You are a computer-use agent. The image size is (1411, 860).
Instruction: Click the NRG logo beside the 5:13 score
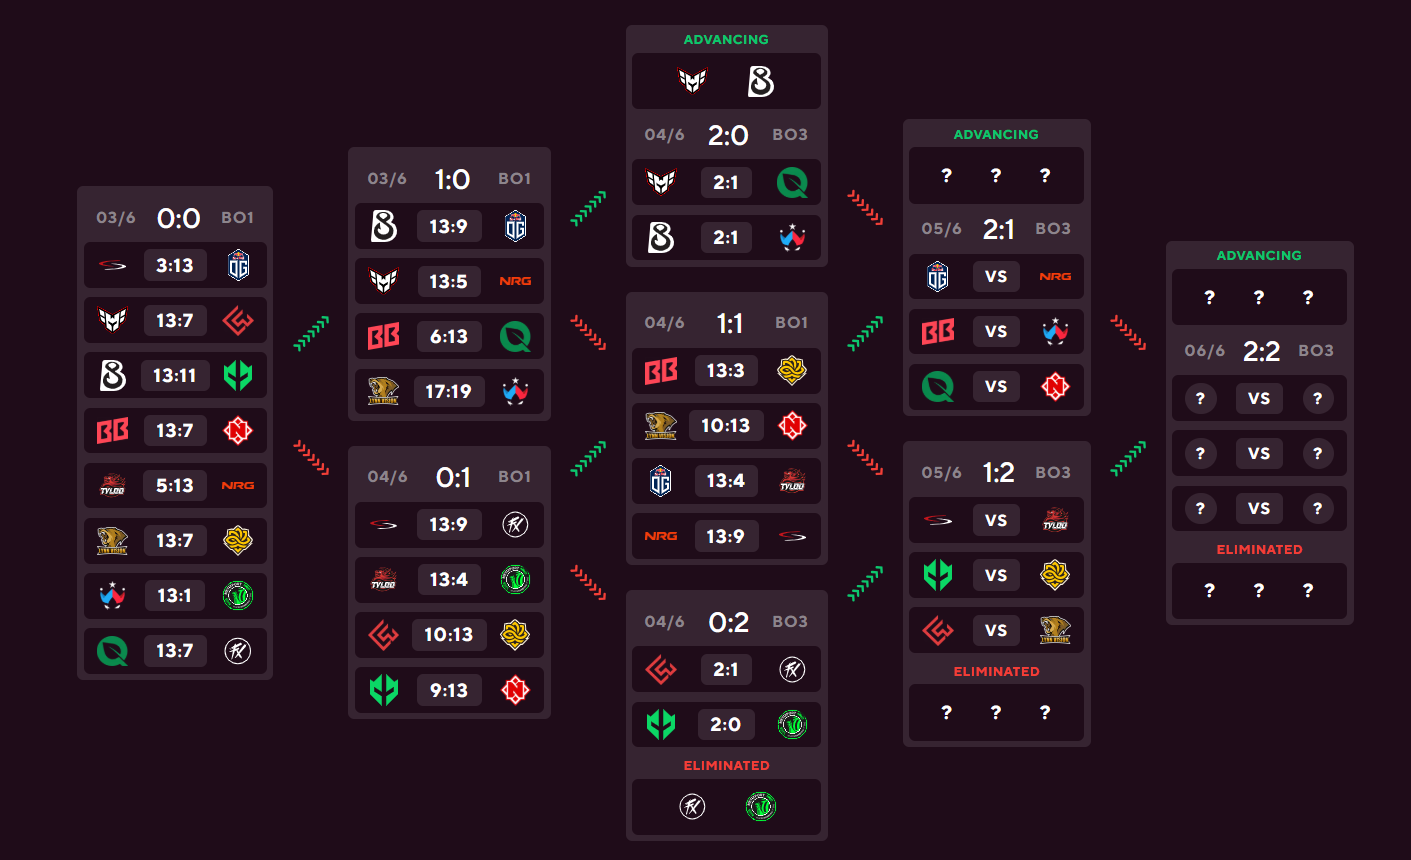[238, 485]
